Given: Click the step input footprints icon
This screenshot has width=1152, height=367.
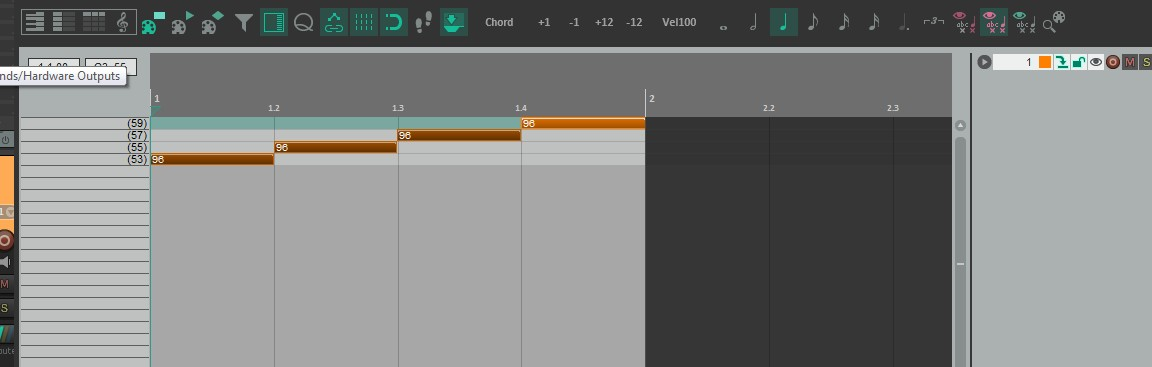Looking at the screenshot, I should pyautogui.click(x=424, y=23).
